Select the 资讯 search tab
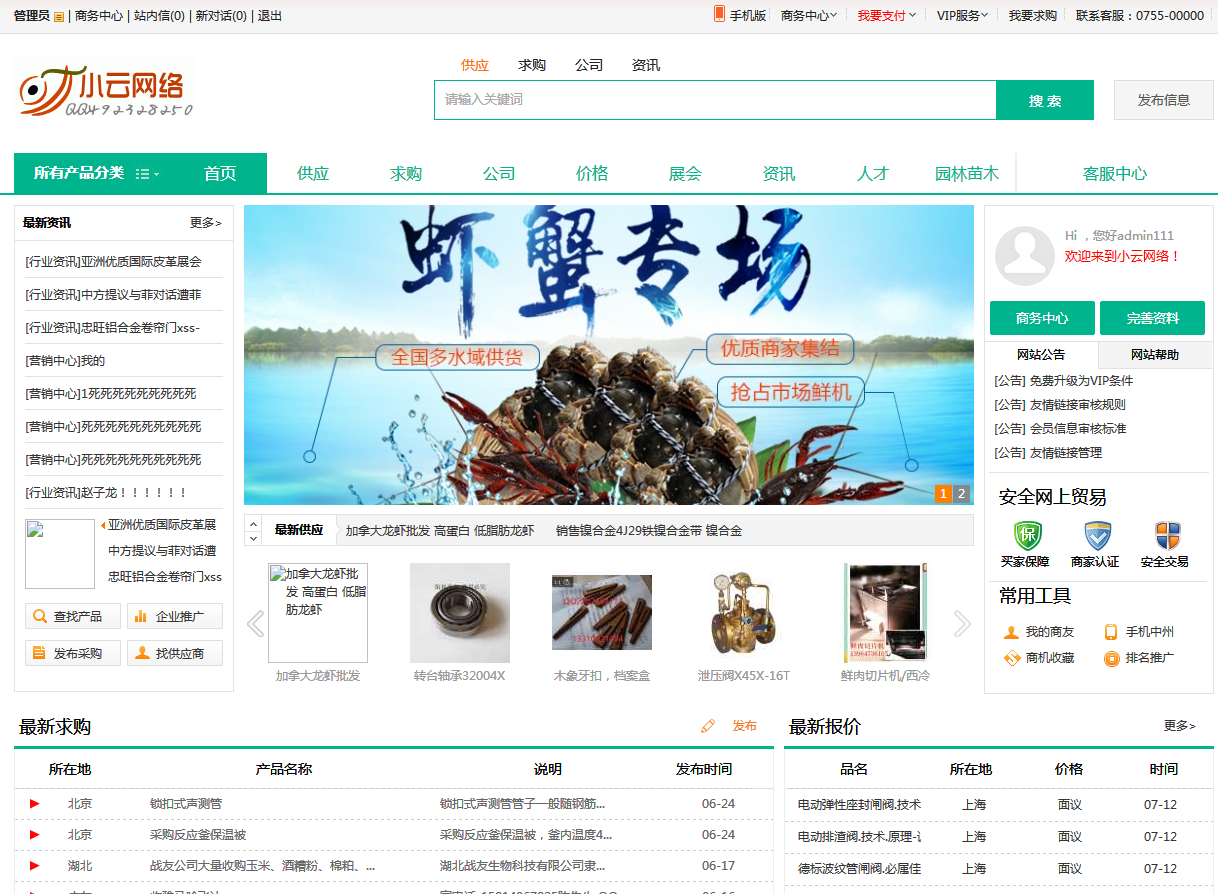 [646, 65]
